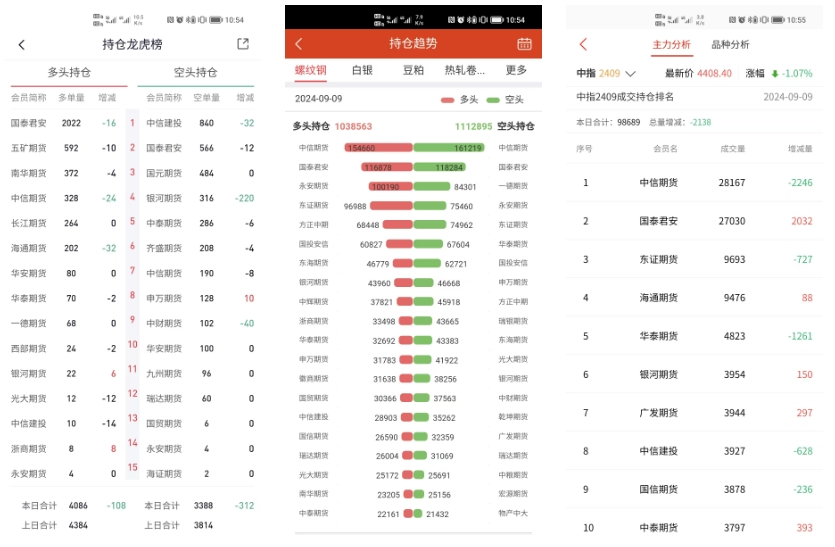Tap red back arrow beside 主力分析

584,45
